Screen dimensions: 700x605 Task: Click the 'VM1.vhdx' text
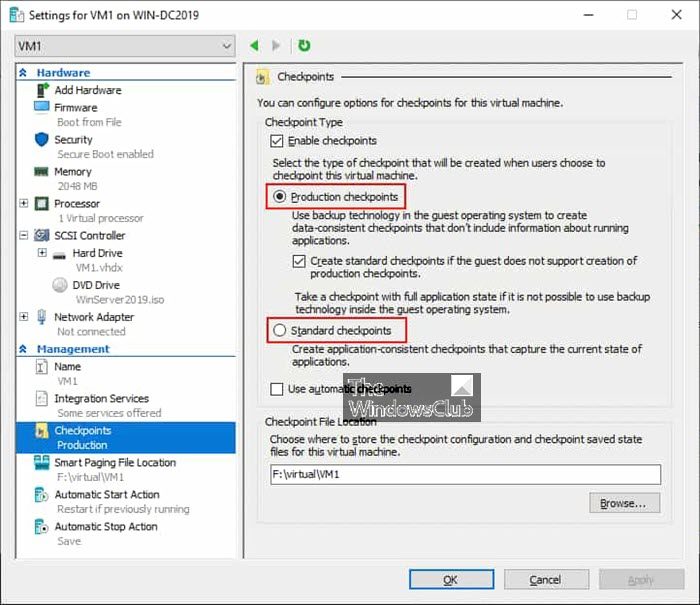pos(99,267)
